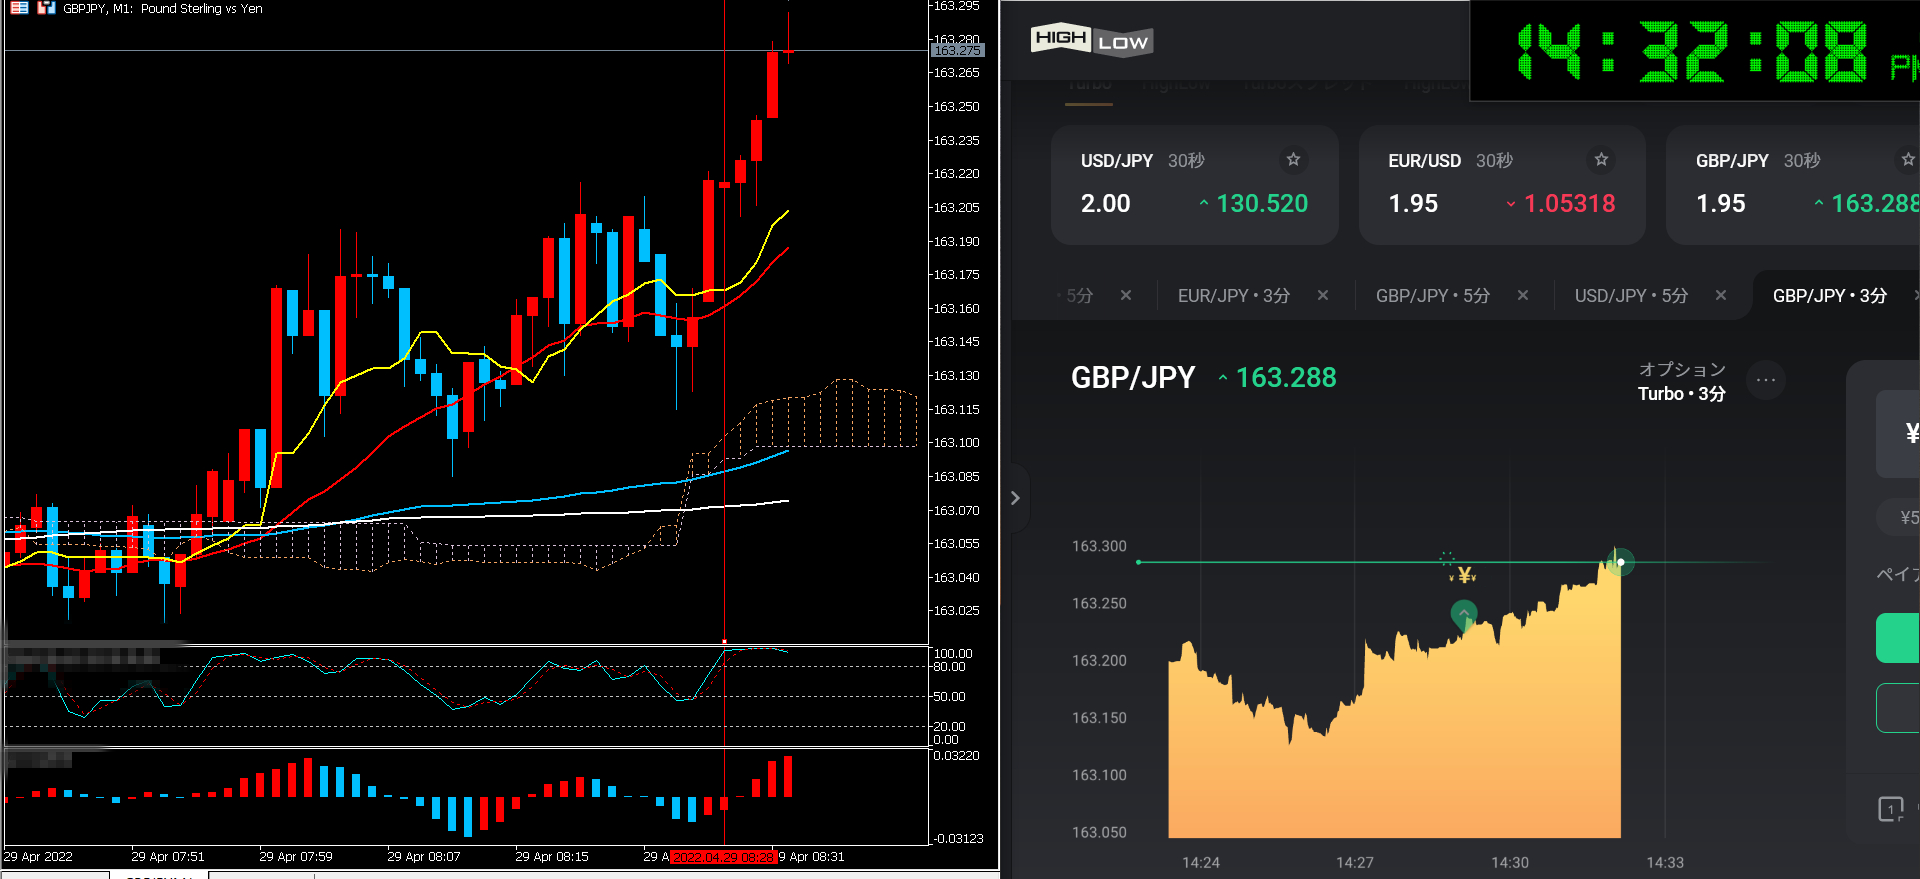Click the MT chart window grid icon
This screenshot has height=879, width=1920.
coord(19,8)
